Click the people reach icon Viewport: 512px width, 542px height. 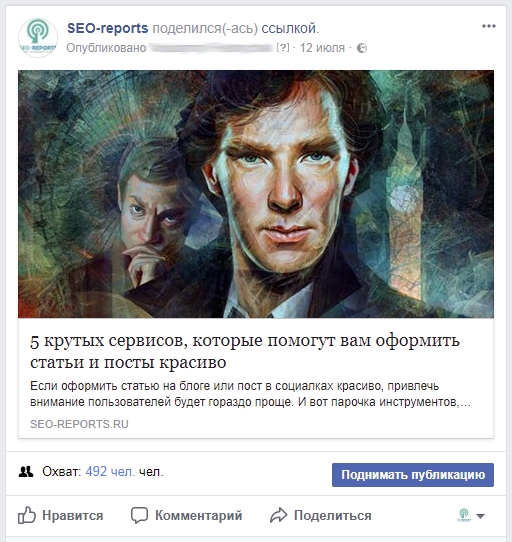click(26, 472)
